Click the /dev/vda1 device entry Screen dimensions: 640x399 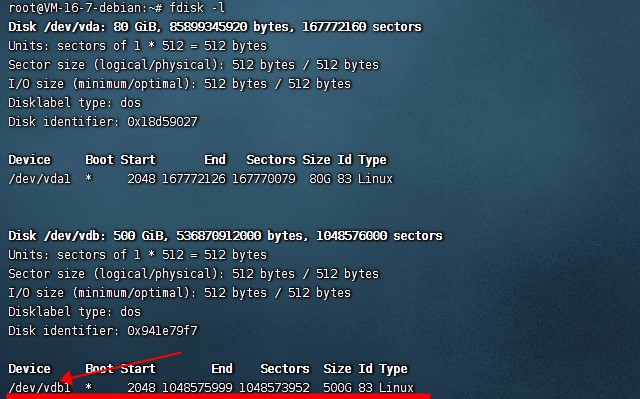coord(39,179)
